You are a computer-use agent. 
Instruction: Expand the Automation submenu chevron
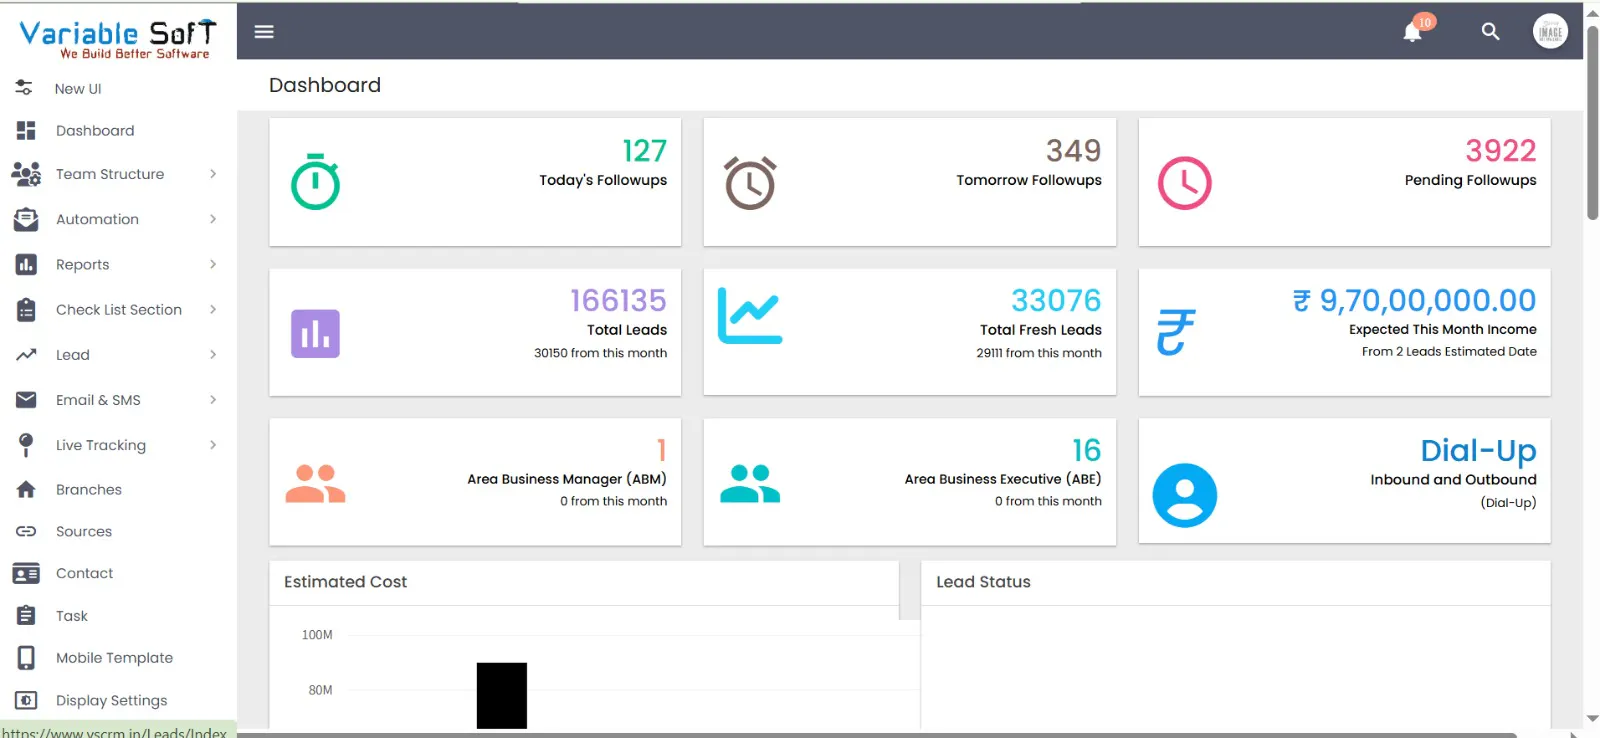click(213, 219)
